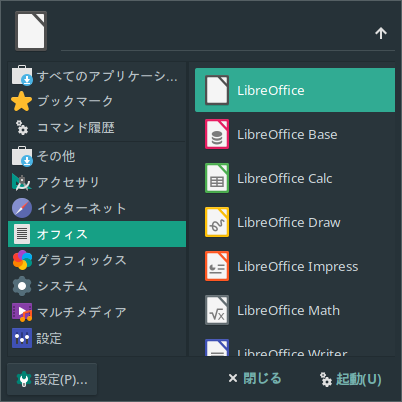Viewport: 402px width, 402px height.
Task: Show the コマンド履歴 list
Action: coord(97,127)
